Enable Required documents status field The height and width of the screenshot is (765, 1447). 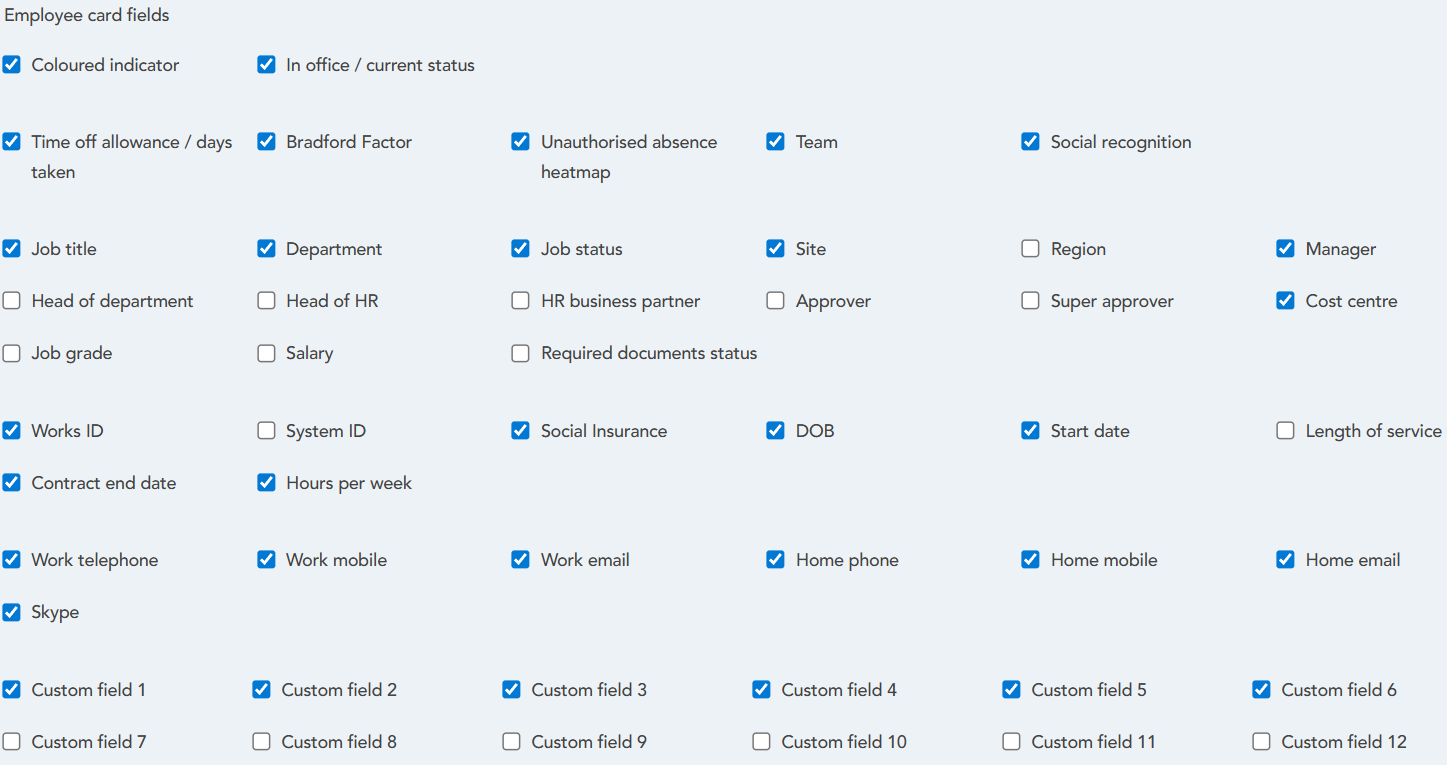pyautogui.click(x=520, y=353)
